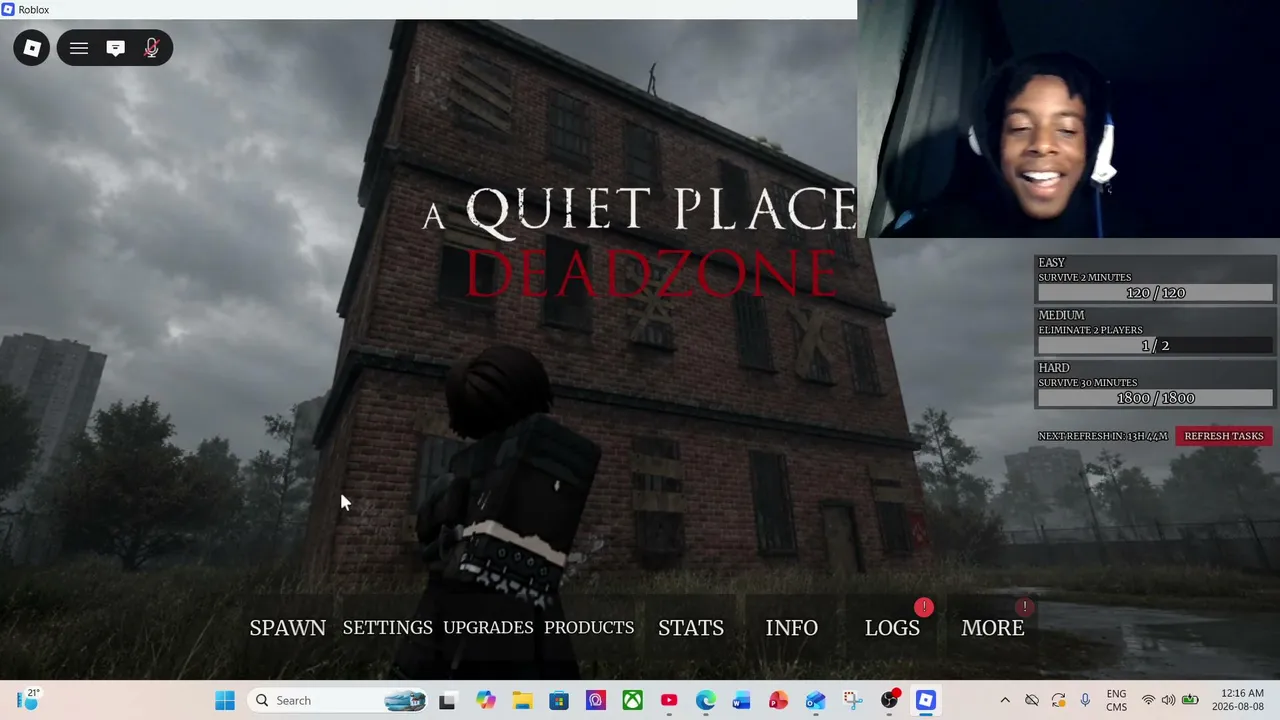1280x720 pixels.
Task: Switch to PowerPoint on the taskbar
Action: tap(779, 700)
